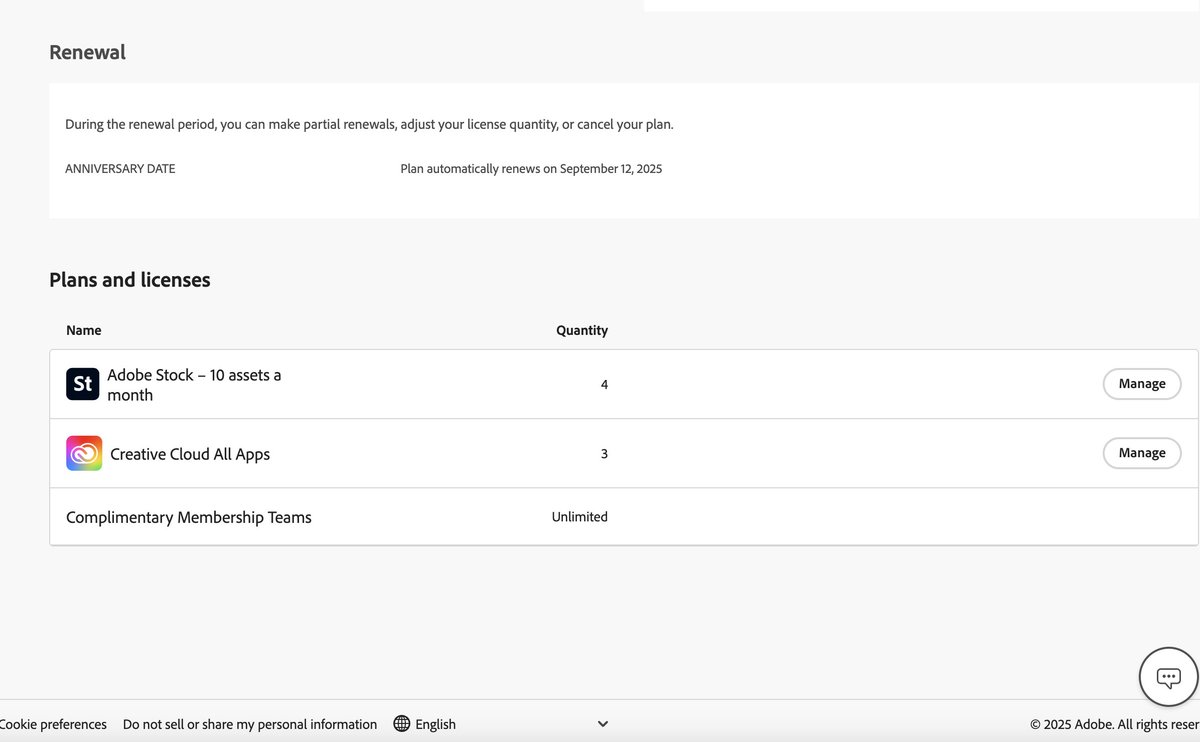Select the Adobe Stock – 10 assets a month name
Image resolution: width=1200 pixels, height=742 pixels.
click(194, 385)
